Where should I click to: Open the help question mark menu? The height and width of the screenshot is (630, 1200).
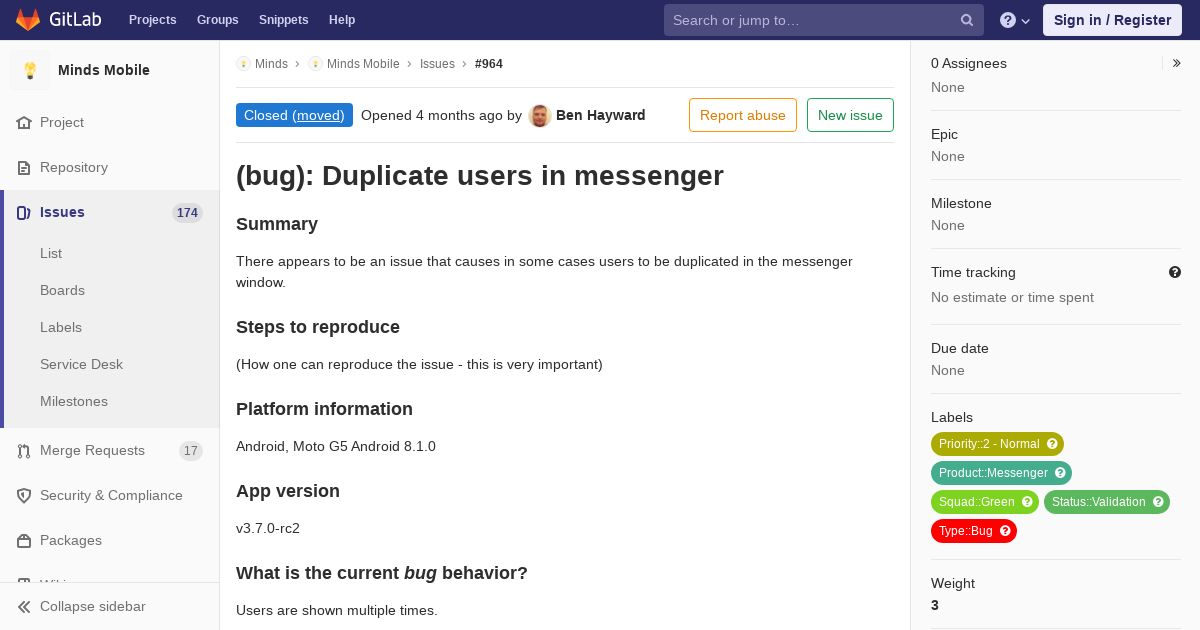pos(1015,20)
